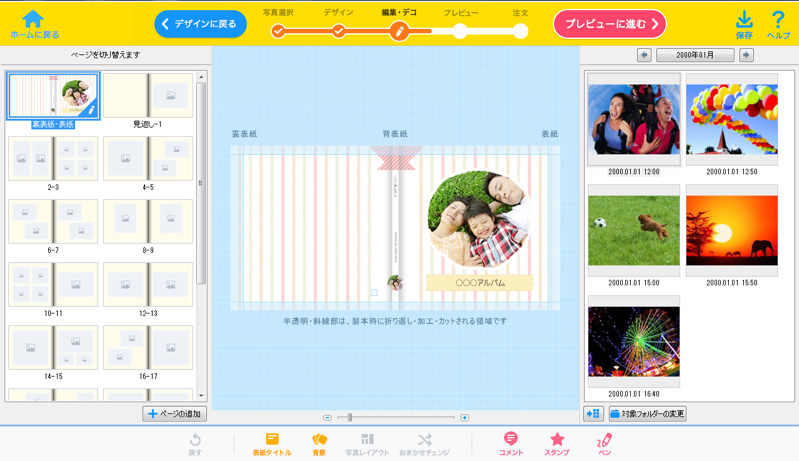Click the 注文 step circle
Image resolution: width=799 pixels, height=461 pixels.
coord(520,32)
